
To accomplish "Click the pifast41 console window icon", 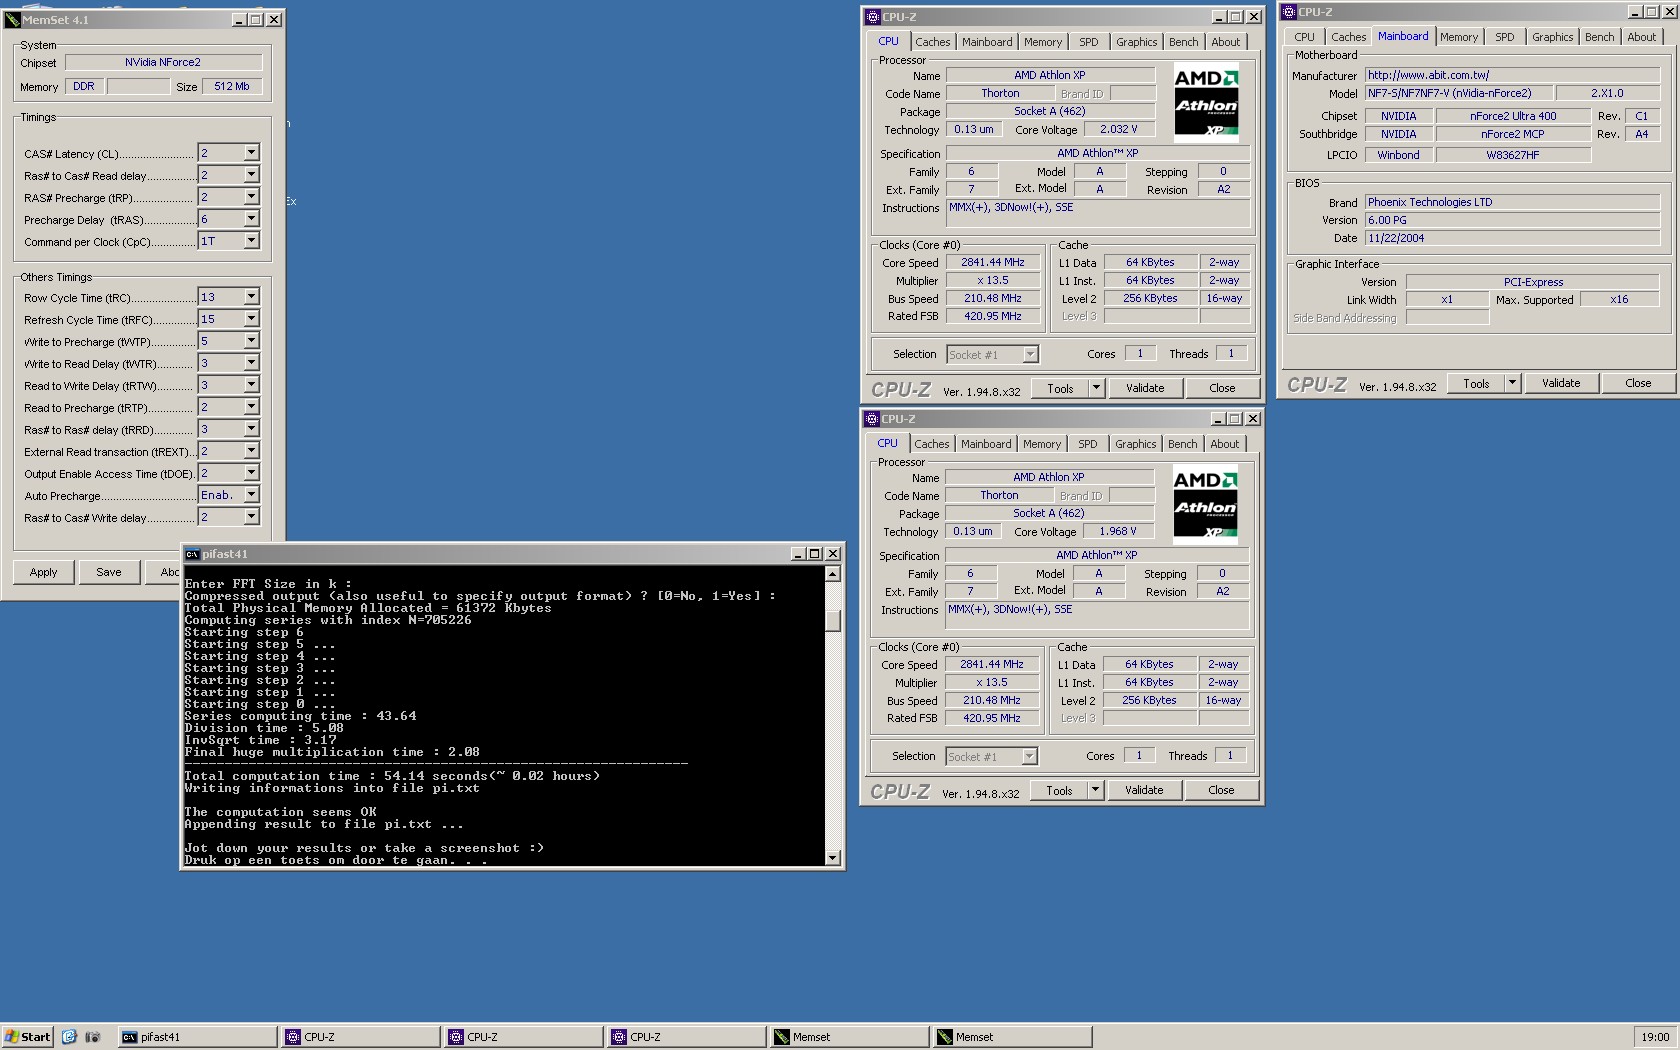I will click(192, 554).
